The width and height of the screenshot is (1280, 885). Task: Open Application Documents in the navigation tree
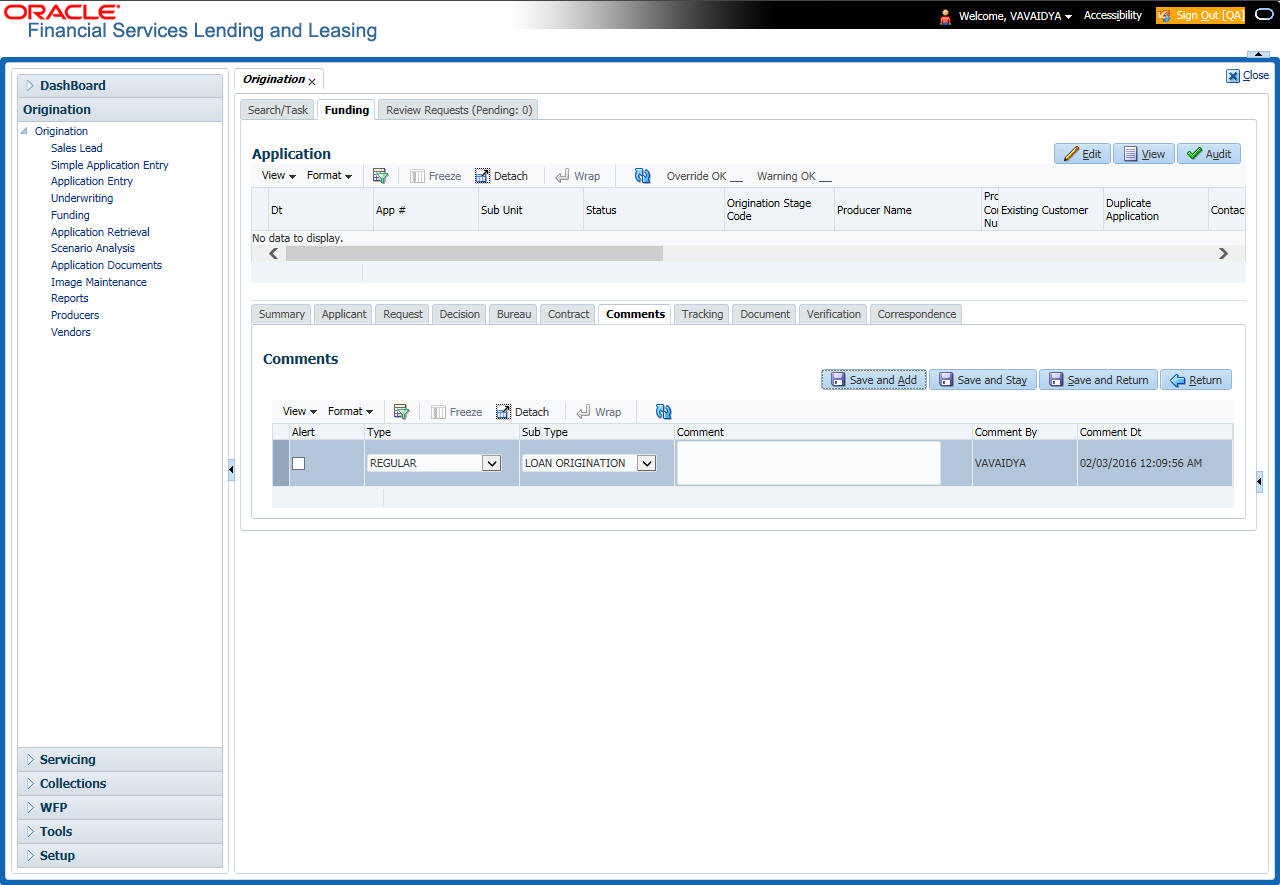coord(106,265)
